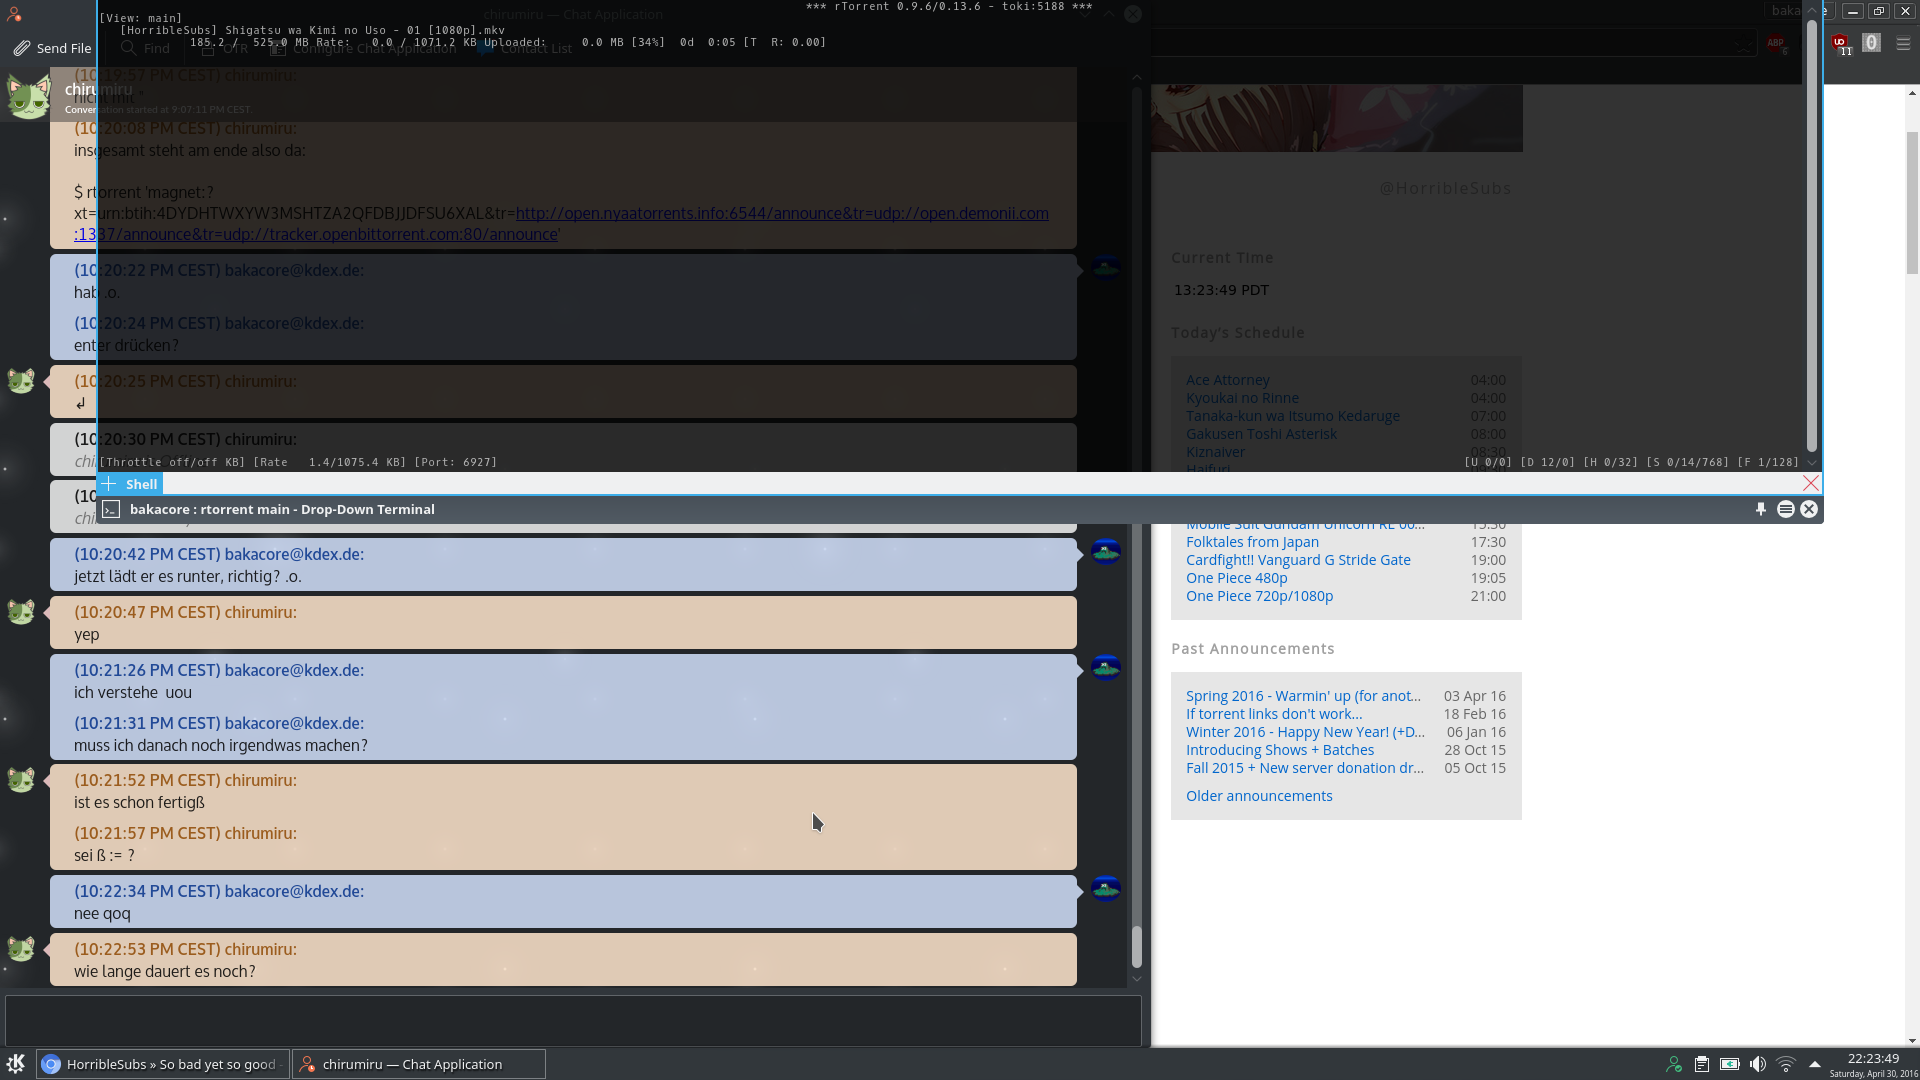
Task: Open battery status in system tray
Action: click(x=1730, y=1064)
